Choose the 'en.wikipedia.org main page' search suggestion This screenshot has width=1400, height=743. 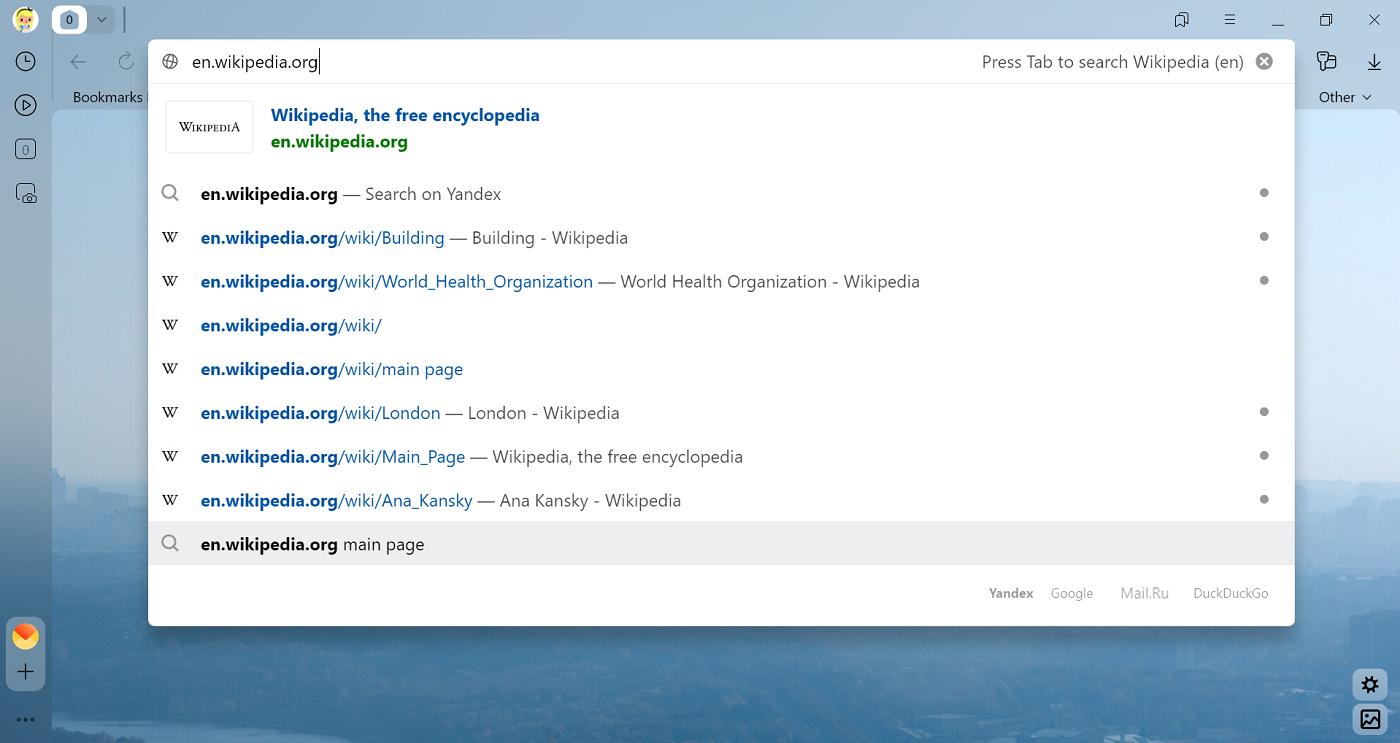313,545
